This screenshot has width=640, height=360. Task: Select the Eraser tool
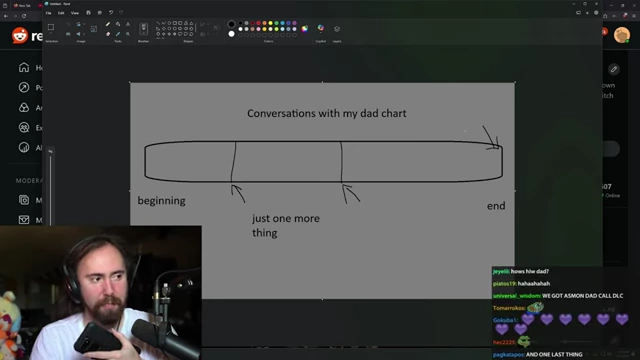coord(108,34)
